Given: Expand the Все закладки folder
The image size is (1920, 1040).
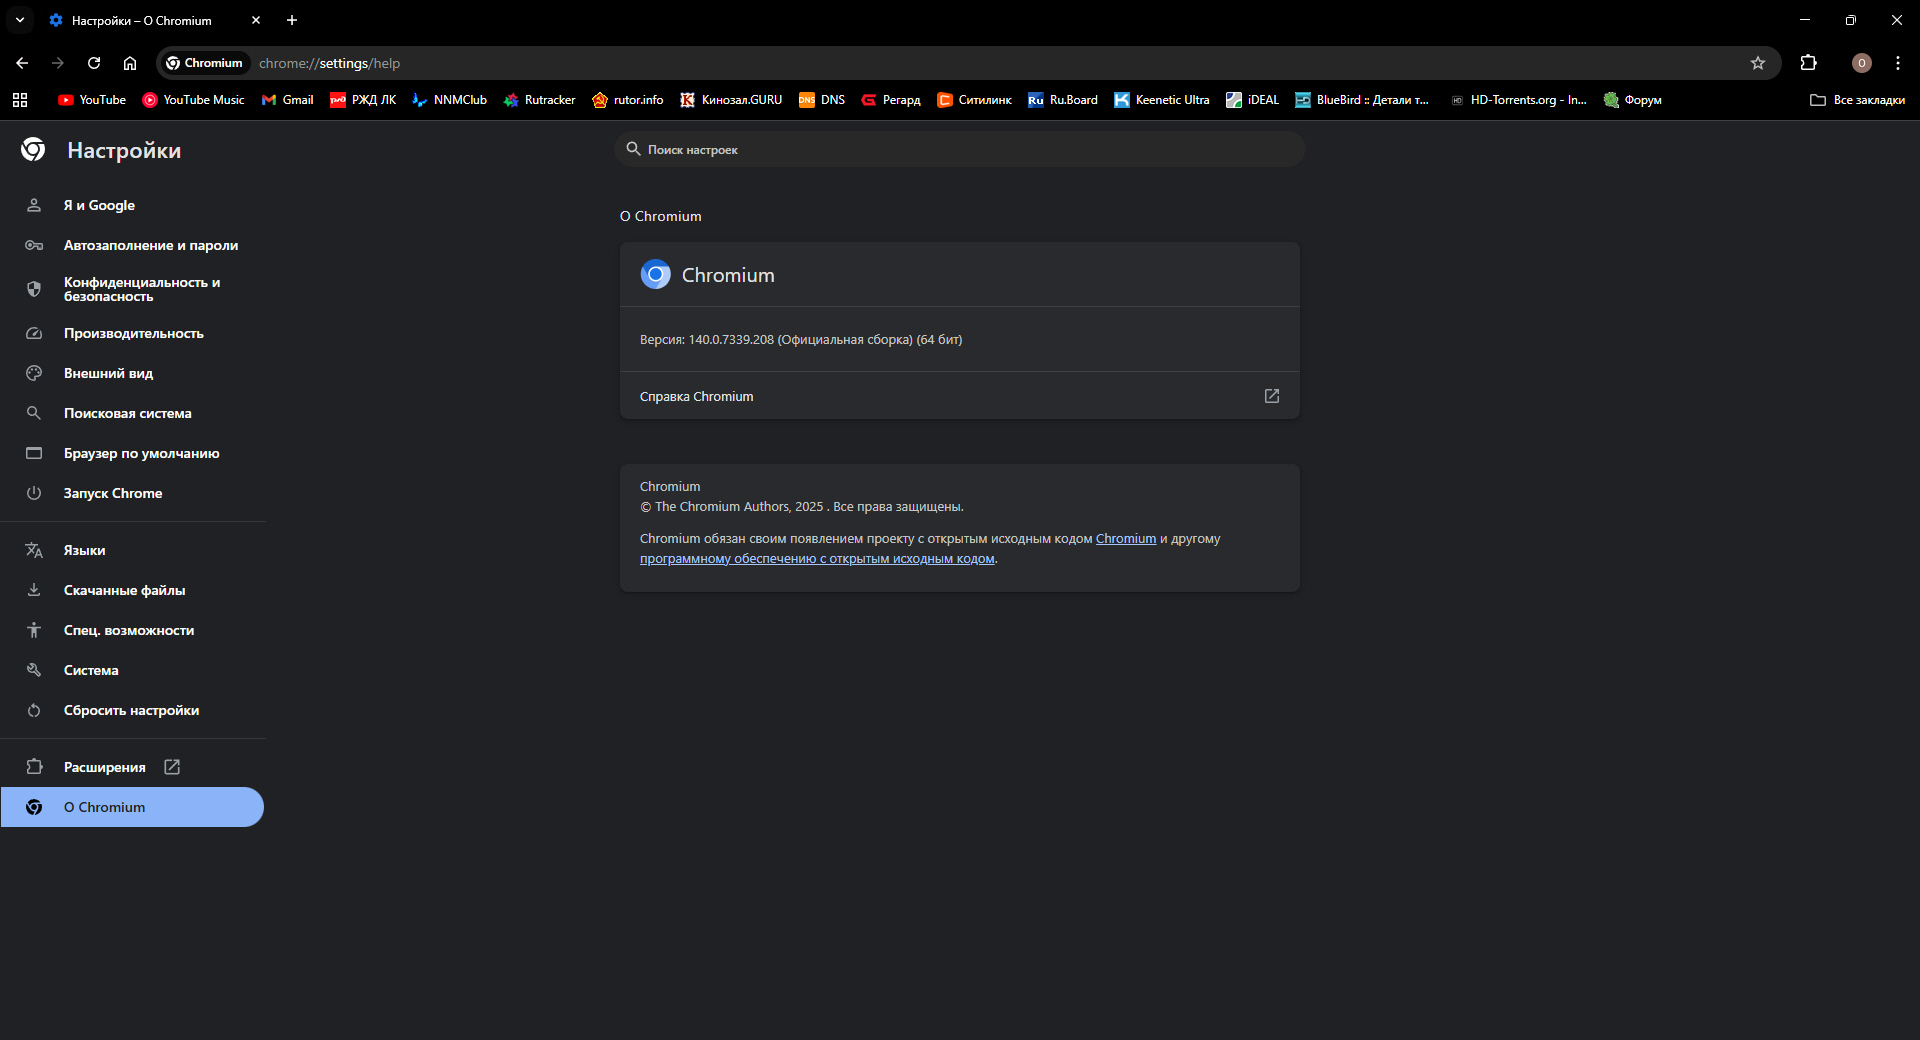Looking at the screenshot, I should (x=1857, y=100).
